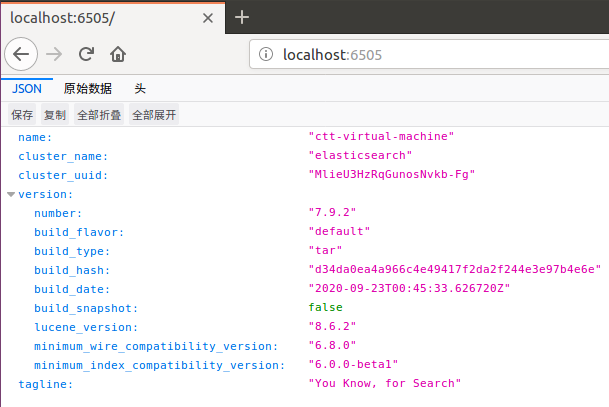609x407 pixels.
Task: Focus the localhost:6505 address bar
Action: point(429,54)
